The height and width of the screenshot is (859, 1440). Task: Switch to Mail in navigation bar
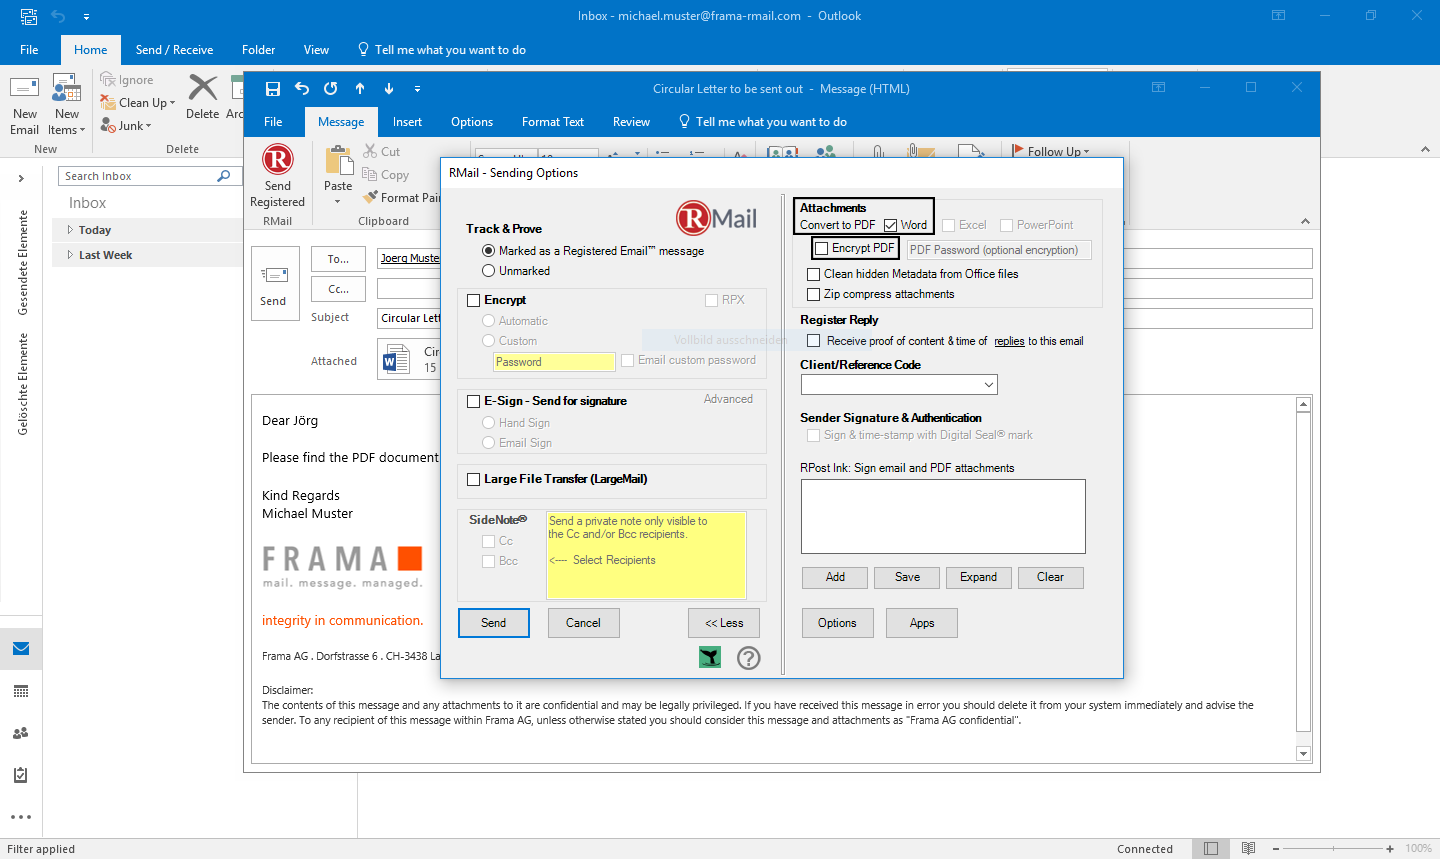(x=21, y=649)
